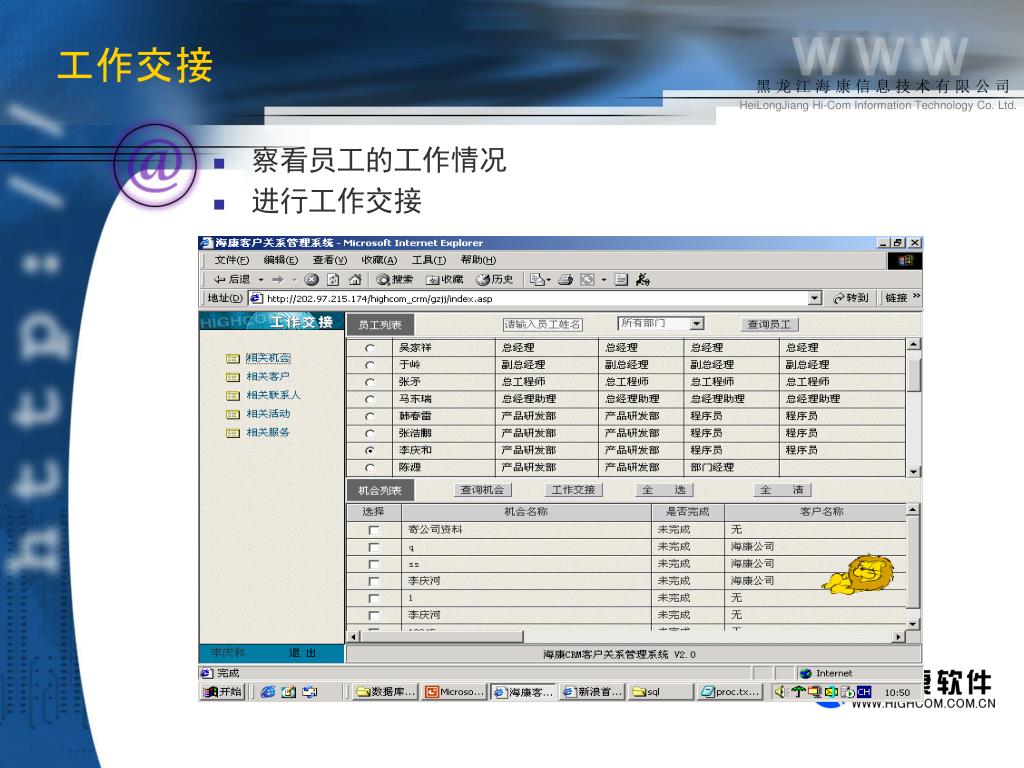Check the box for opportunity ss
This screenshot has width=1024, height=768.
[374, 564]
